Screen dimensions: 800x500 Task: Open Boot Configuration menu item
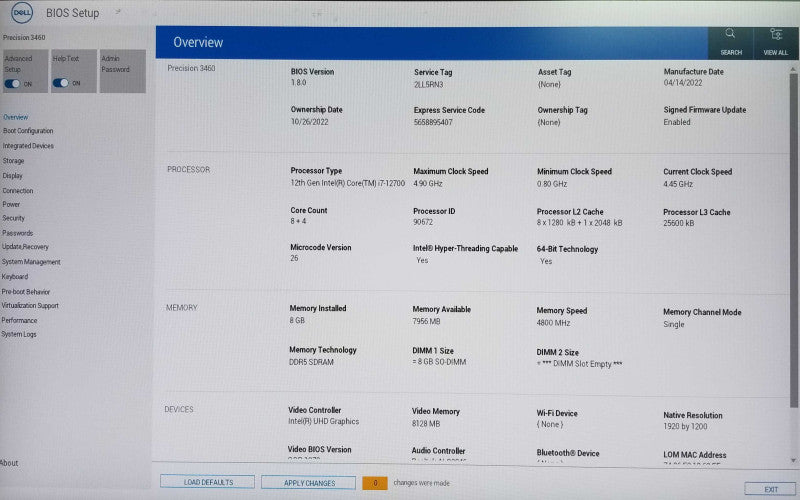coord(28,131)
